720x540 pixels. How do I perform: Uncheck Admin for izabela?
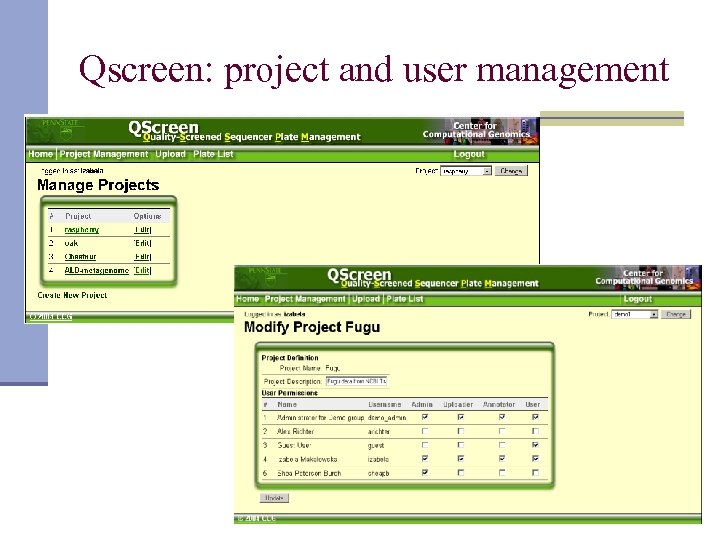click(425, 459)
